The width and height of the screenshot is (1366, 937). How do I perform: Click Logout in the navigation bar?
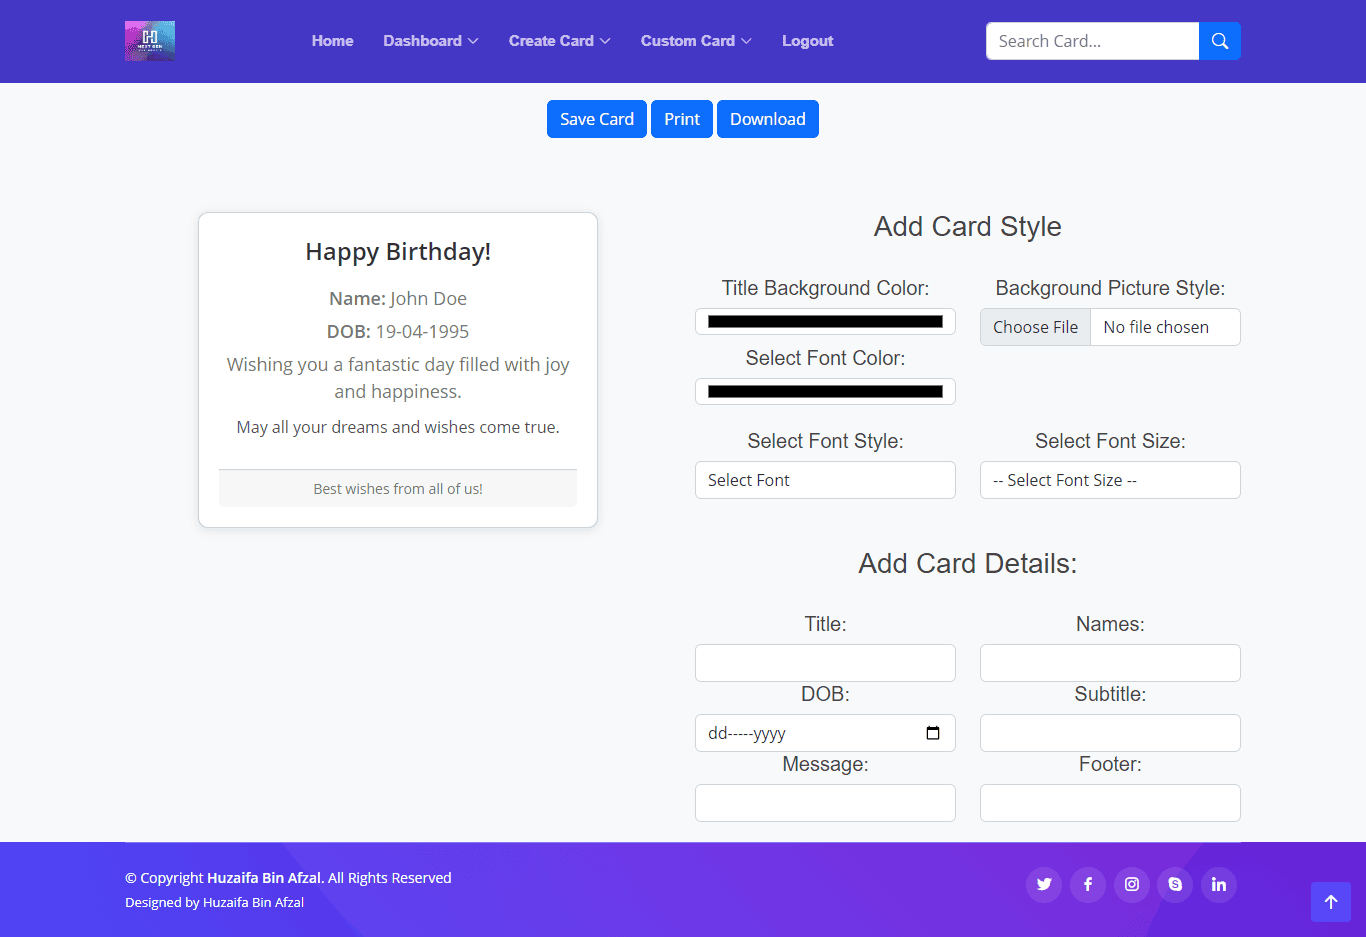[807, 41]
